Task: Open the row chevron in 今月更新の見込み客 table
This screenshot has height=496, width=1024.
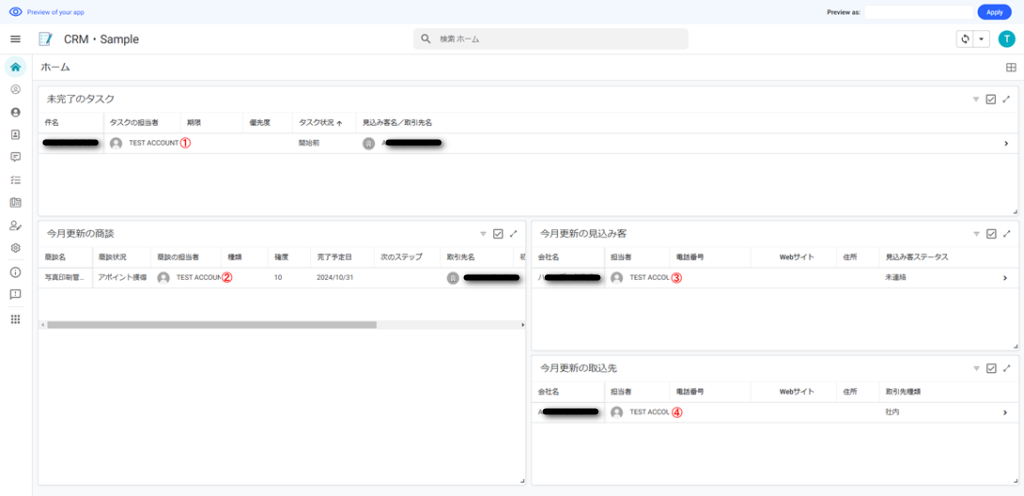Action: [x=1005, y=278]
